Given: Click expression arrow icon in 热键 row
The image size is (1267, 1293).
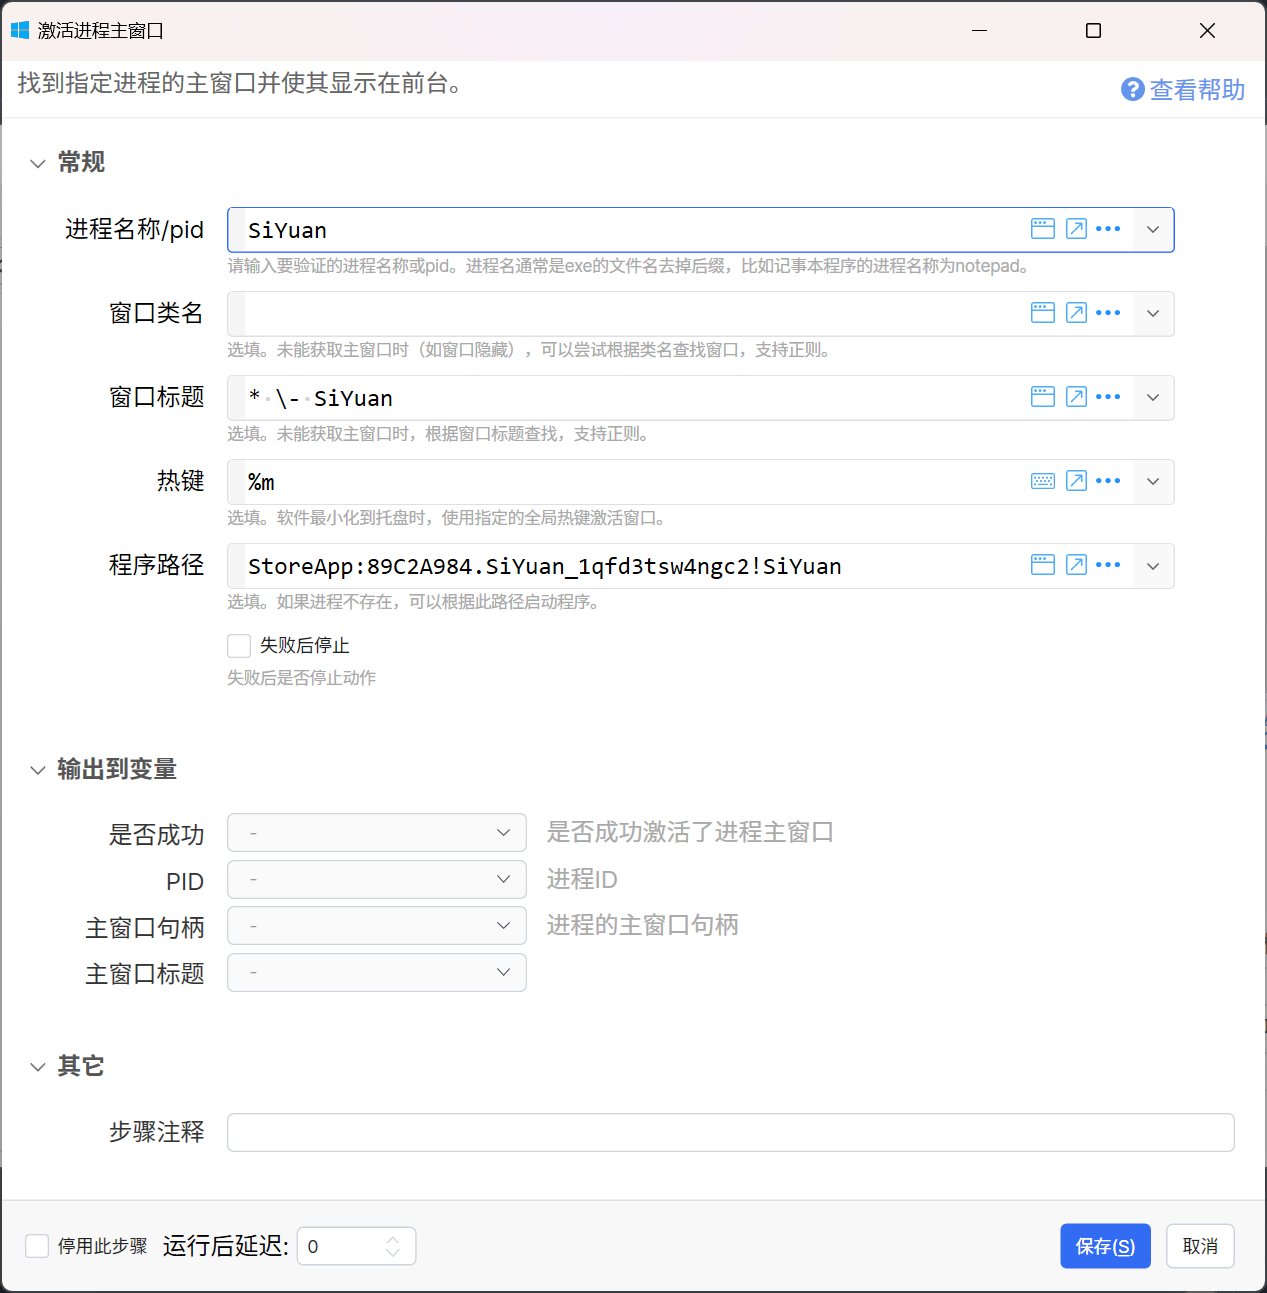Looking at the screenshot, I should (x=1076, y=481).
